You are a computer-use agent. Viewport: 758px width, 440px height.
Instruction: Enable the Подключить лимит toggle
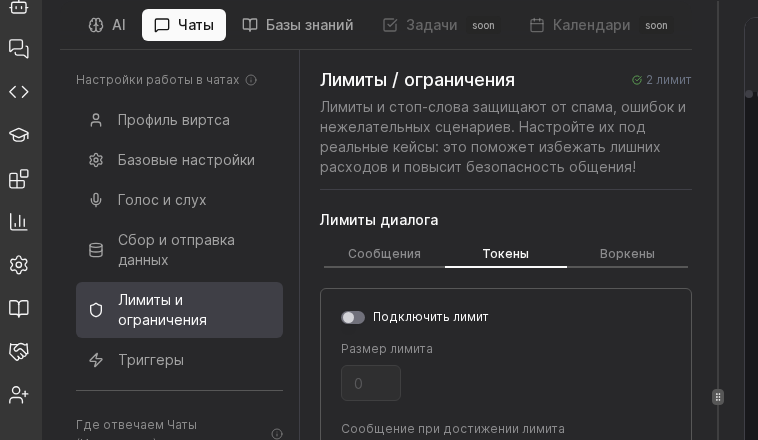click(353, 317)
